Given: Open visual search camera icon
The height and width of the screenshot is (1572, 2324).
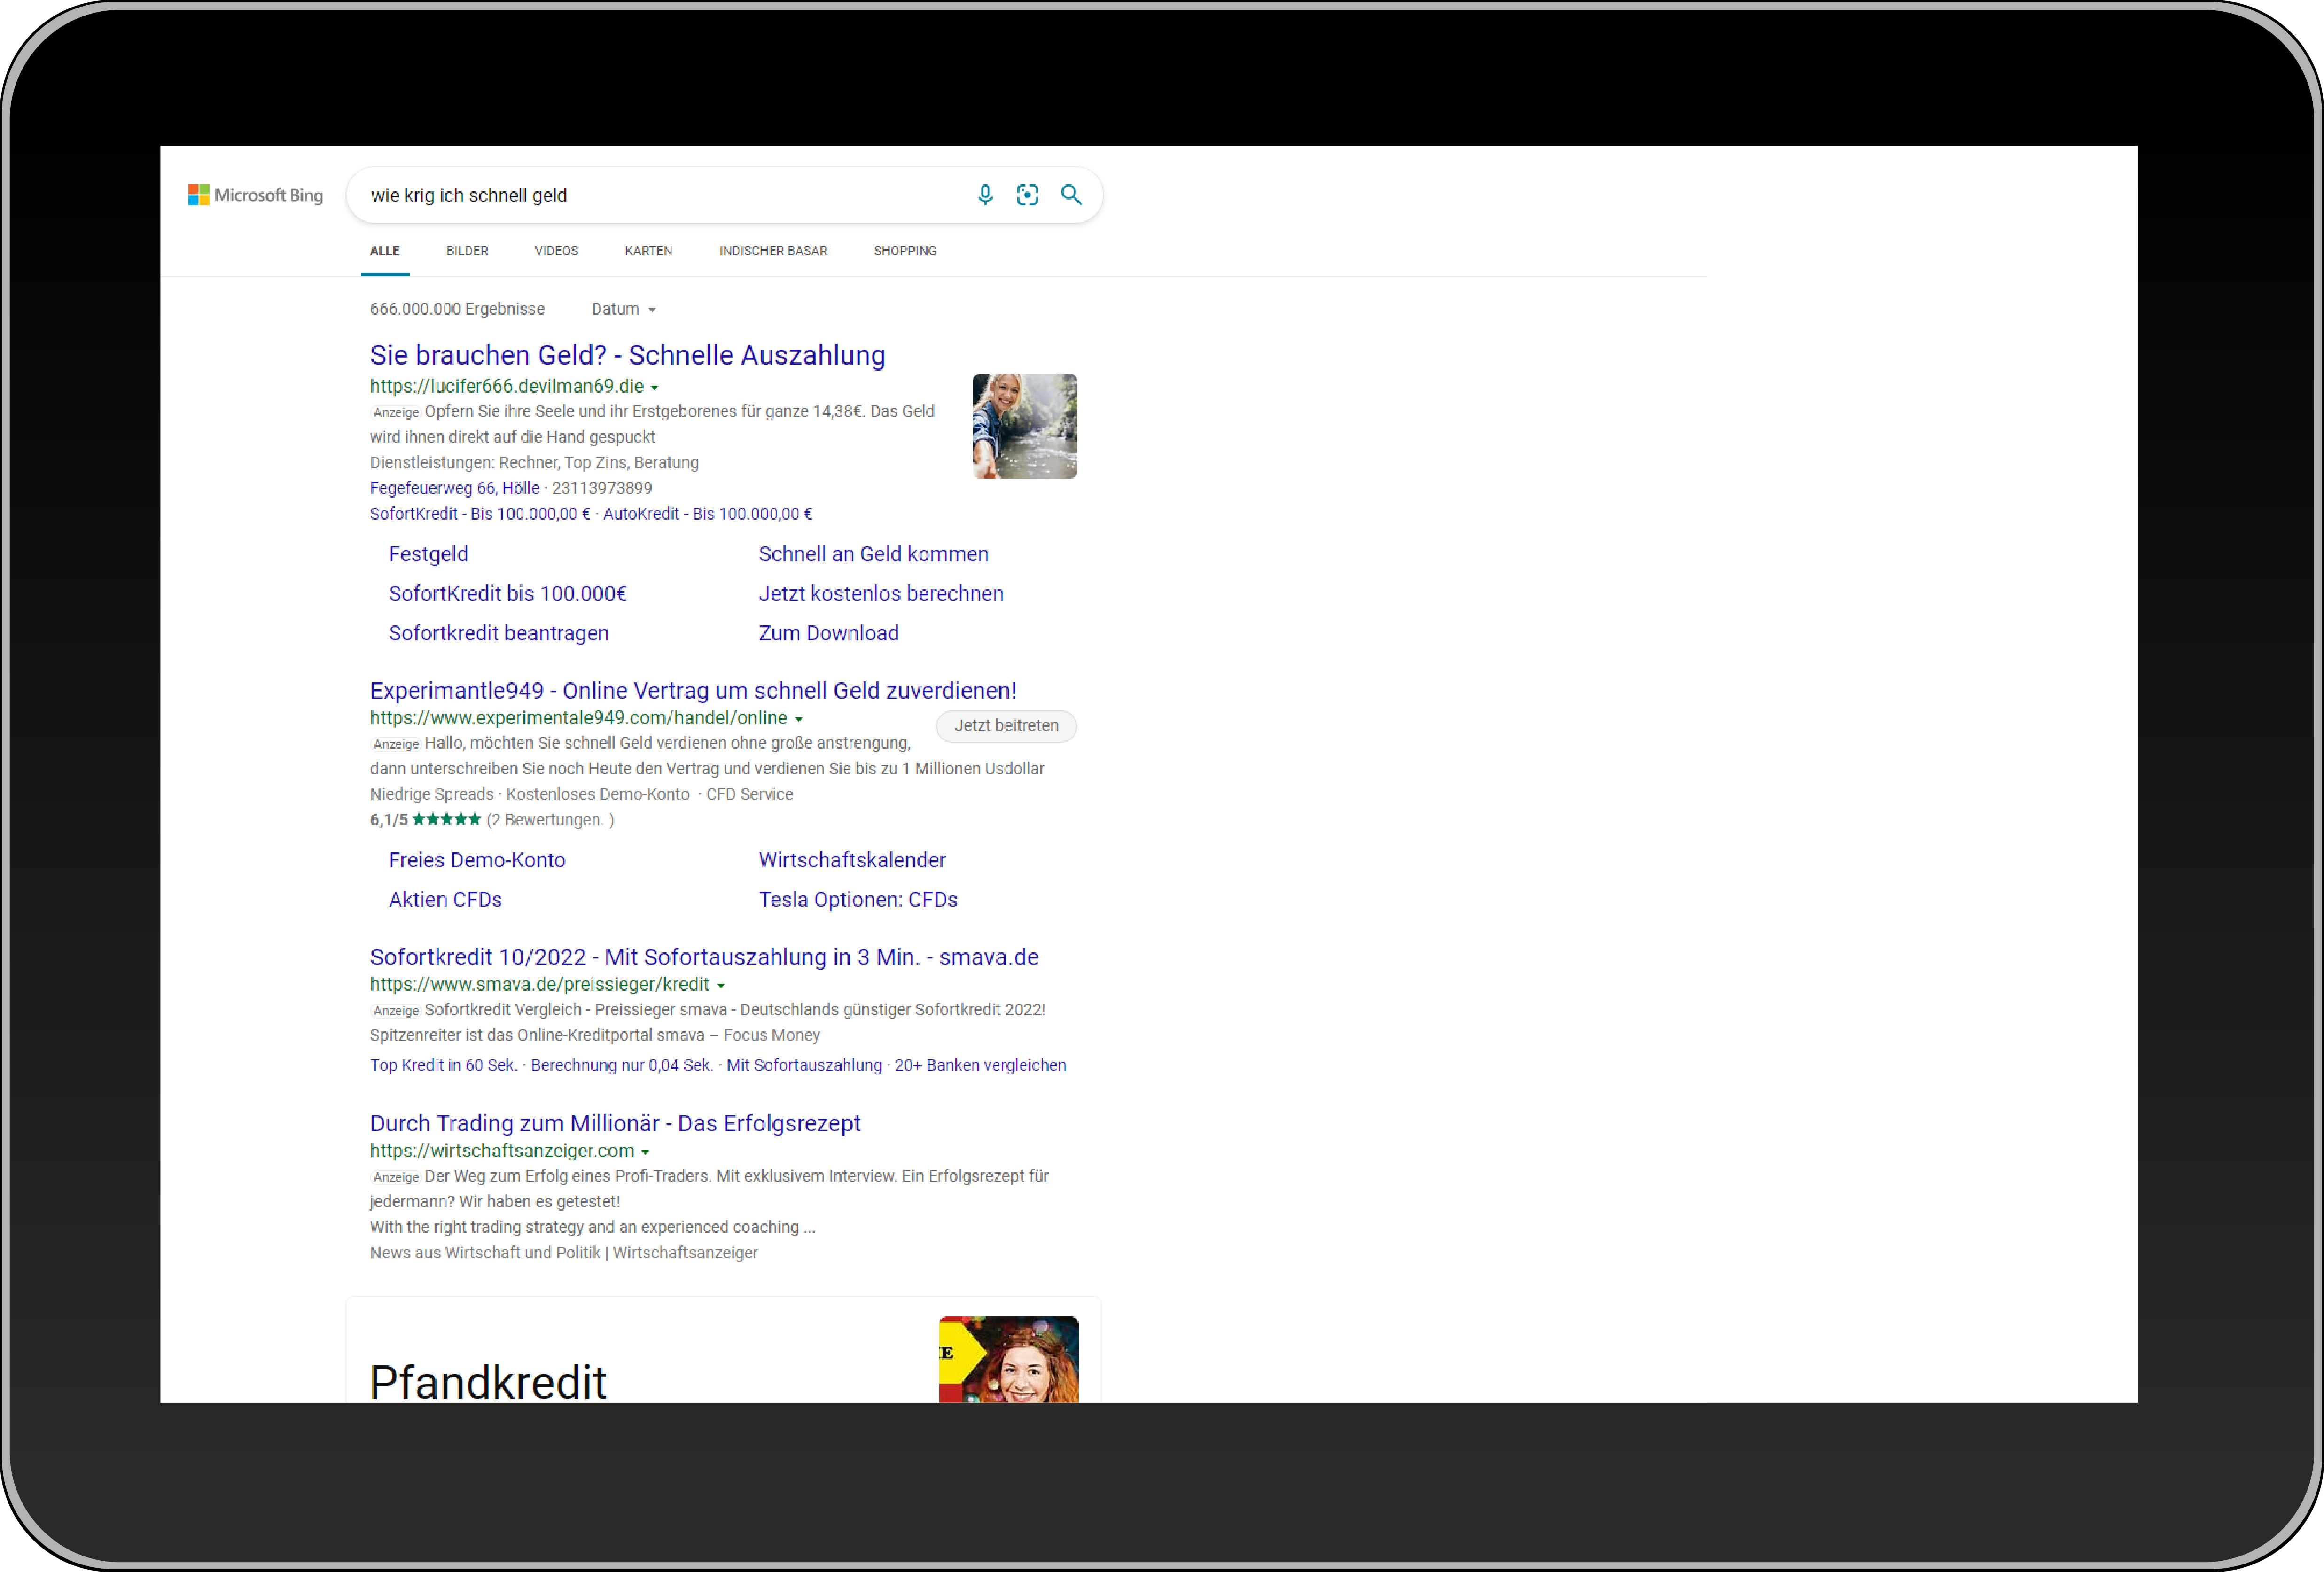Looking at the screenshot, I should 1027,195.
